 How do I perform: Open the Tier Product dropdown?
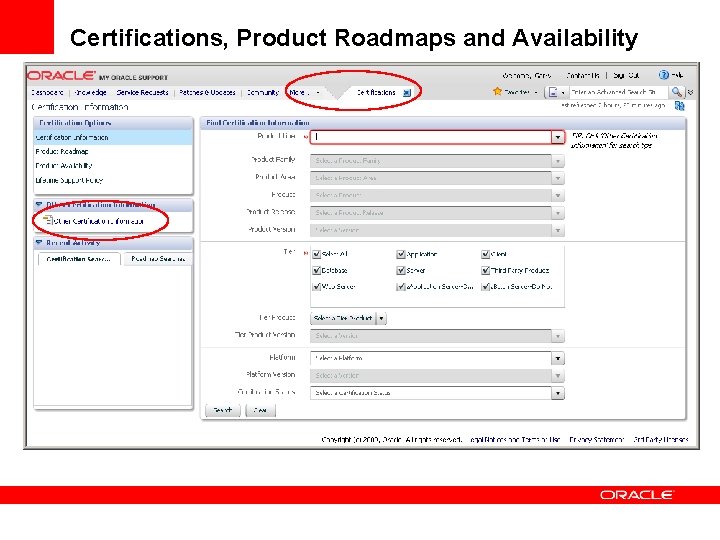(349, 318)
